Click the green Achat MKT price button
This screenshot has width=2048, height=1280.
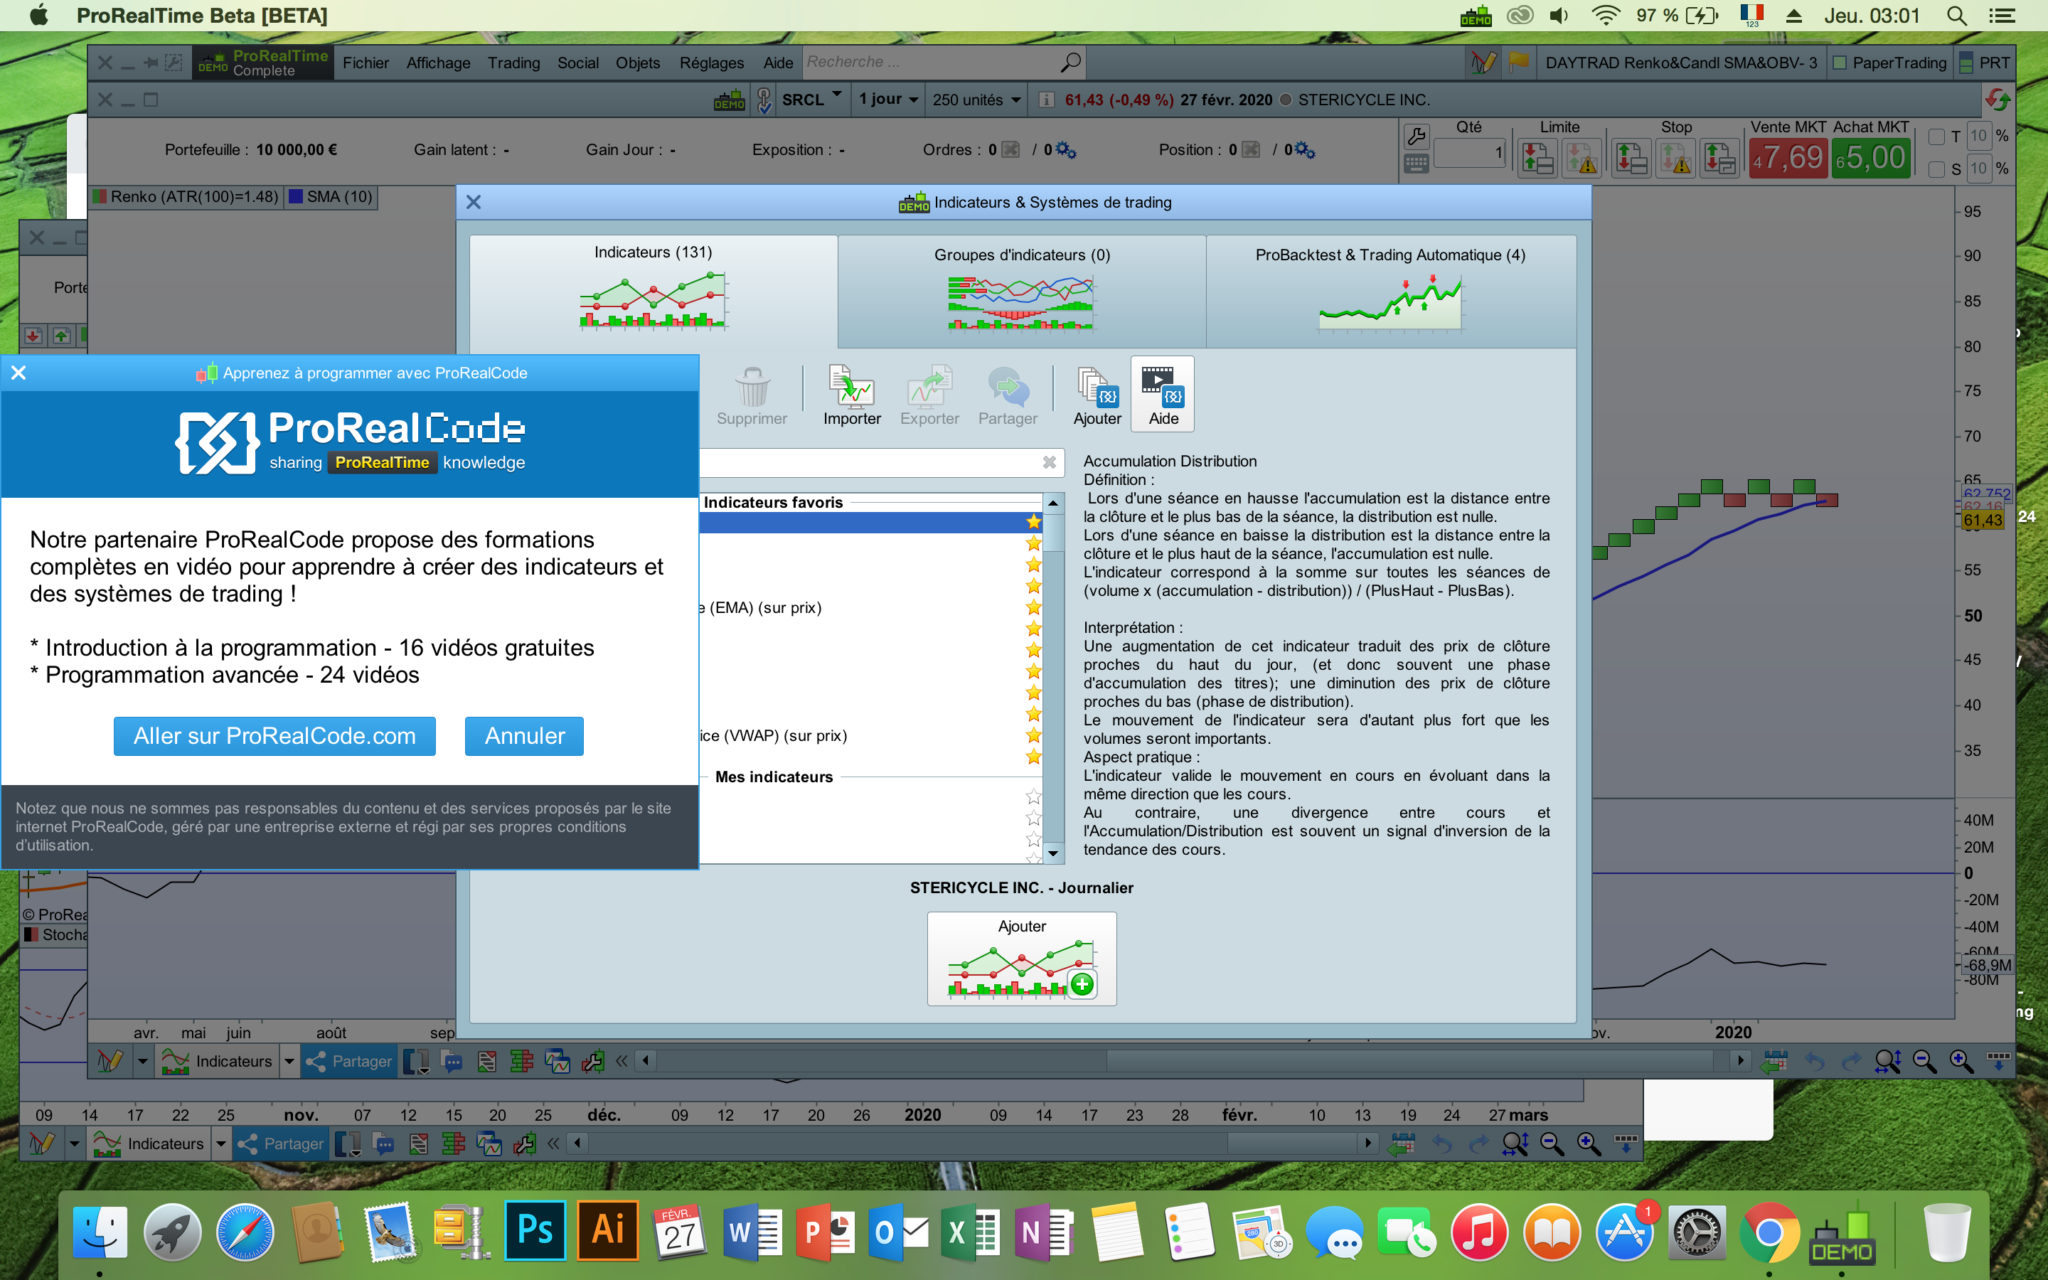(x=1871, y=158)
